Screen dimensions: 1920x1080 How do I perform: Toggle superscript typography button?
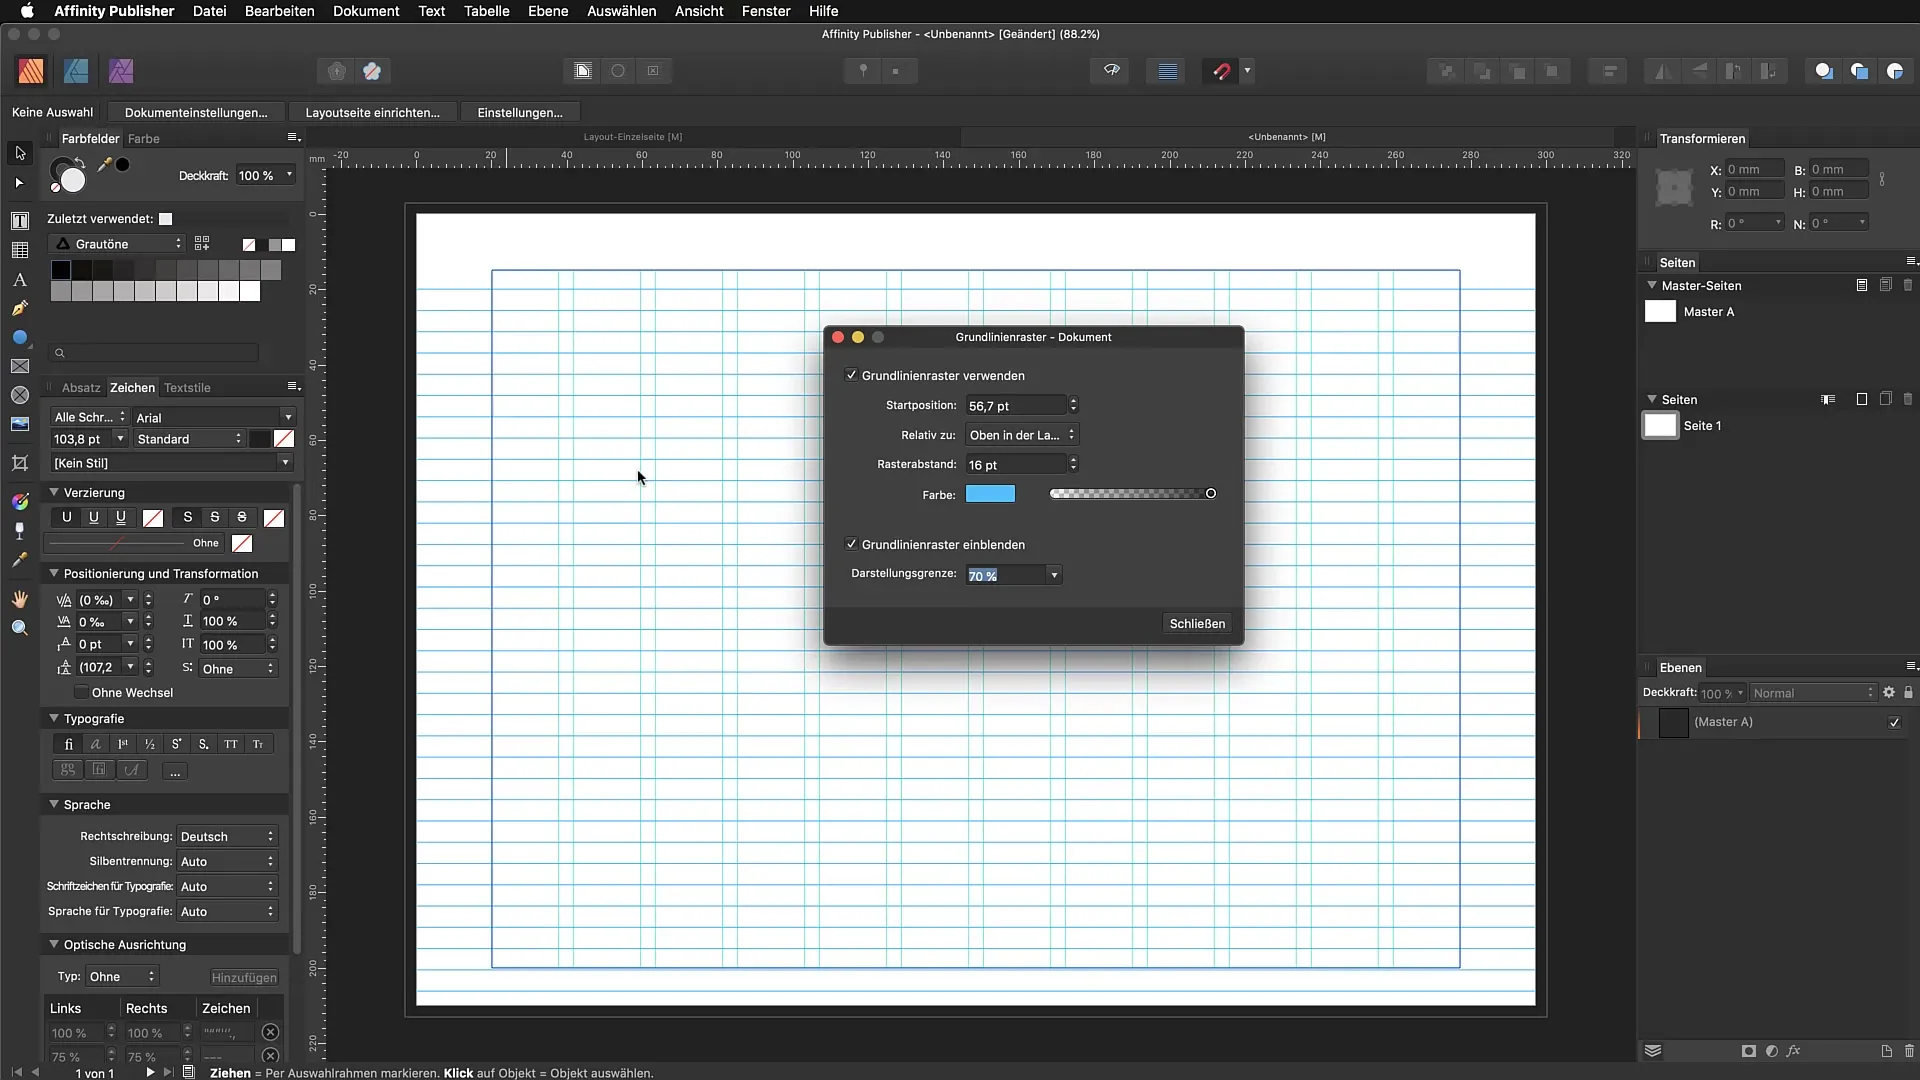pyautogui.click(x=176, y=744)
